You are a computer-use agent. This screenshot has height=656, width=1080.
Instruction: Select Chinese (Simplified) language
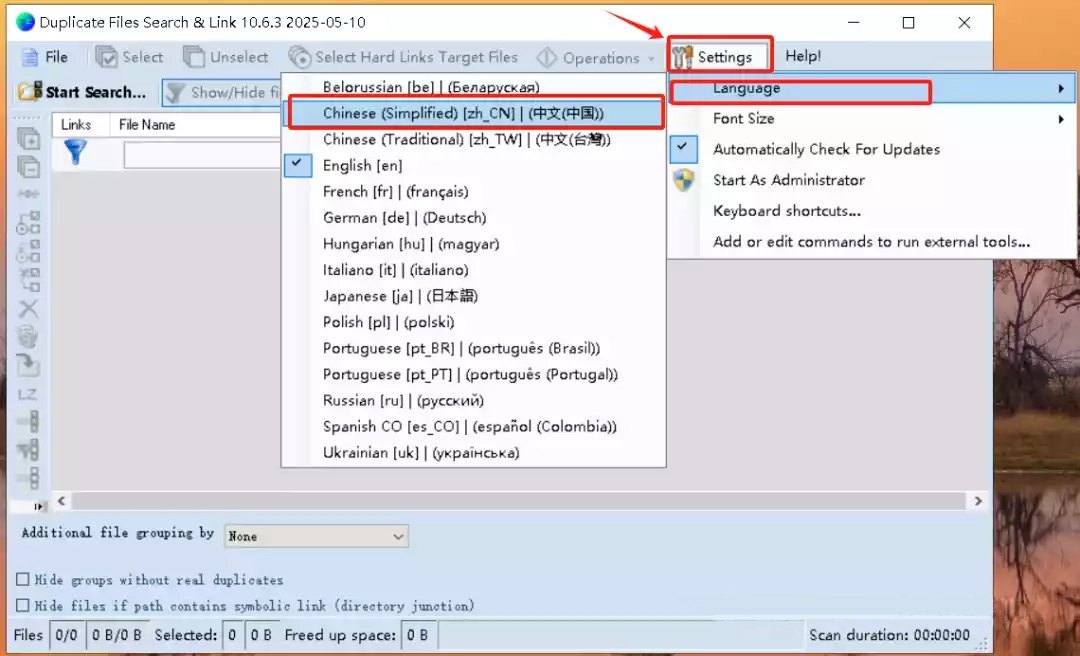pos(474,114)
